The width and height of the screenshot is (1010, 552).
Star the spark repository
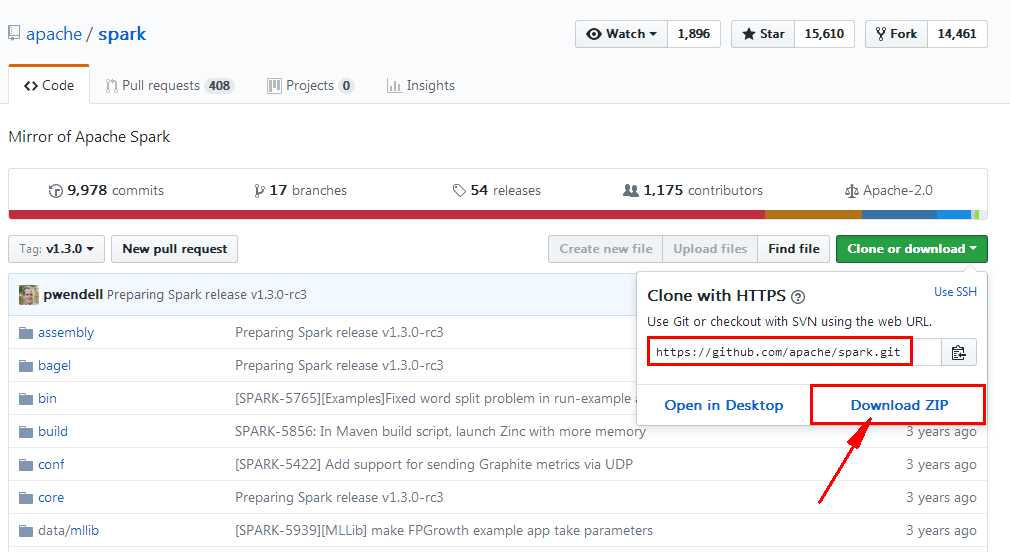tap(763, 34)
